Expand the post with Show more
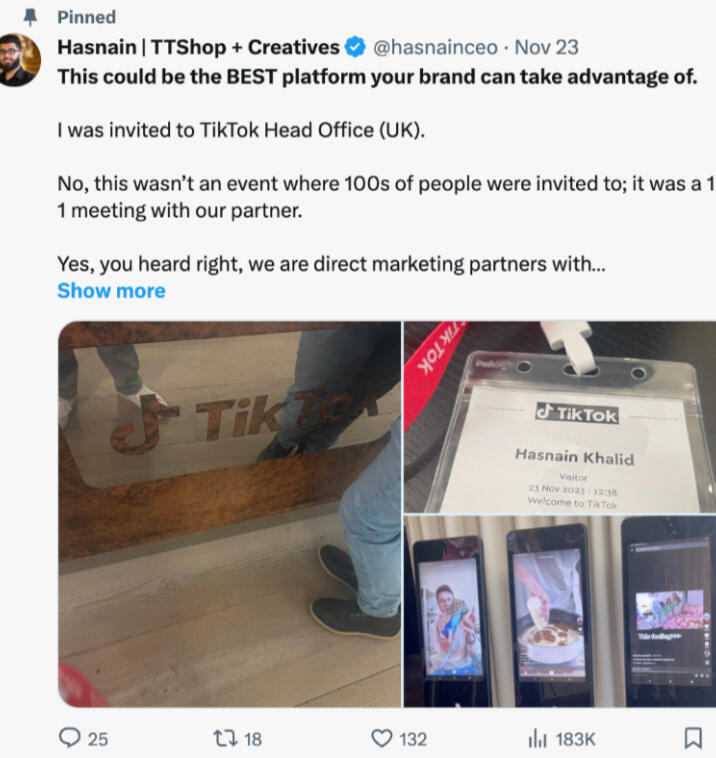Image resolution: width=716 pixels, height=758 pixels. click(x=111, y=291)
